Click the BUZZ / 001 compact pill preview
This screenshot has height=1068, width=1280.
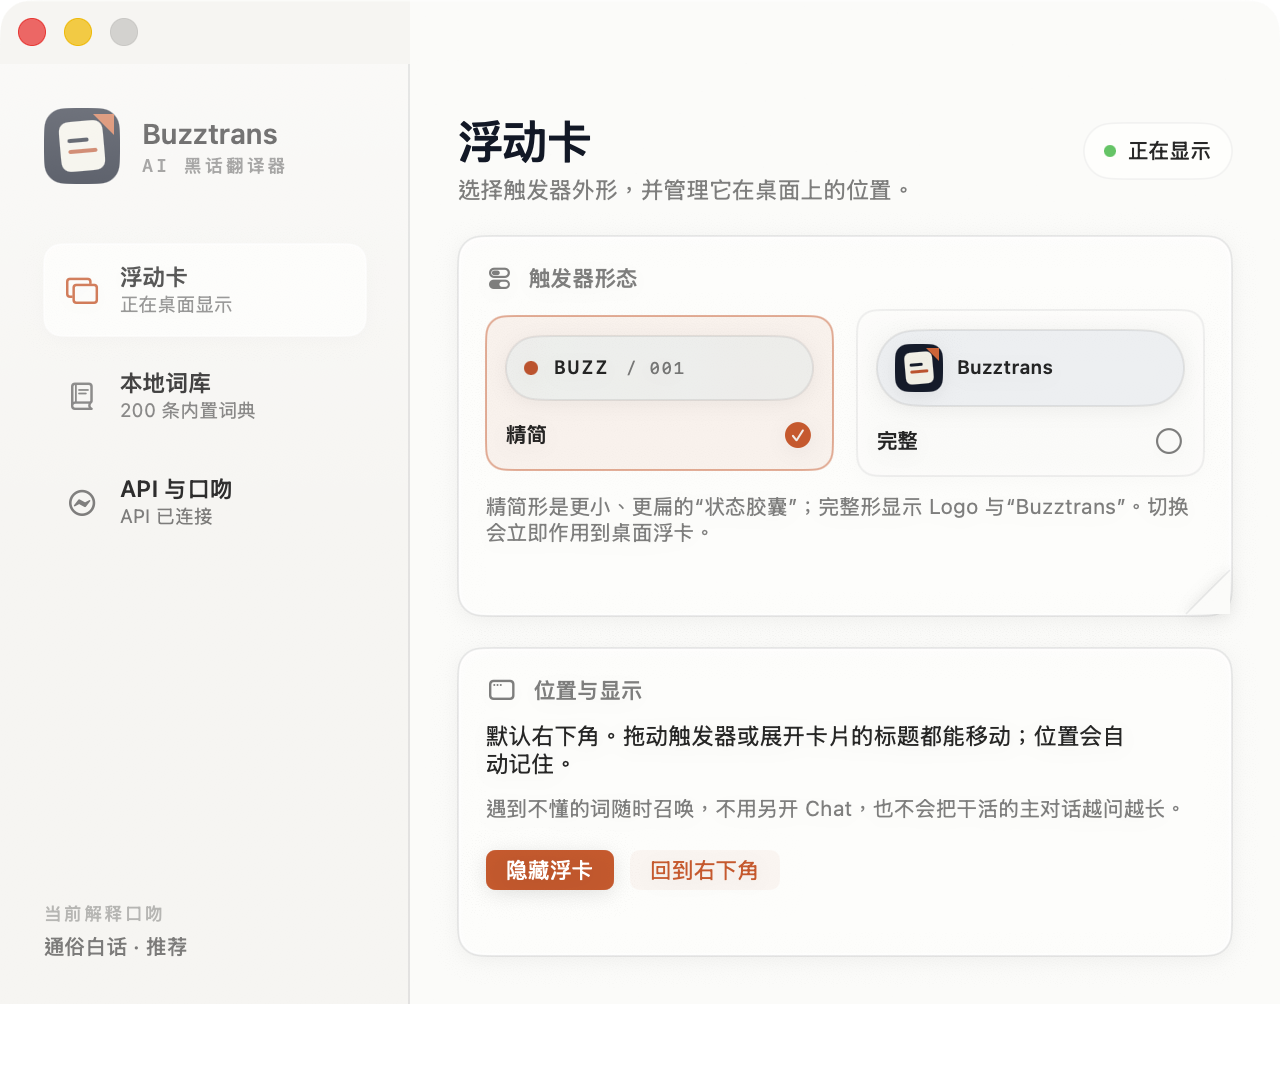pos(660,368)
